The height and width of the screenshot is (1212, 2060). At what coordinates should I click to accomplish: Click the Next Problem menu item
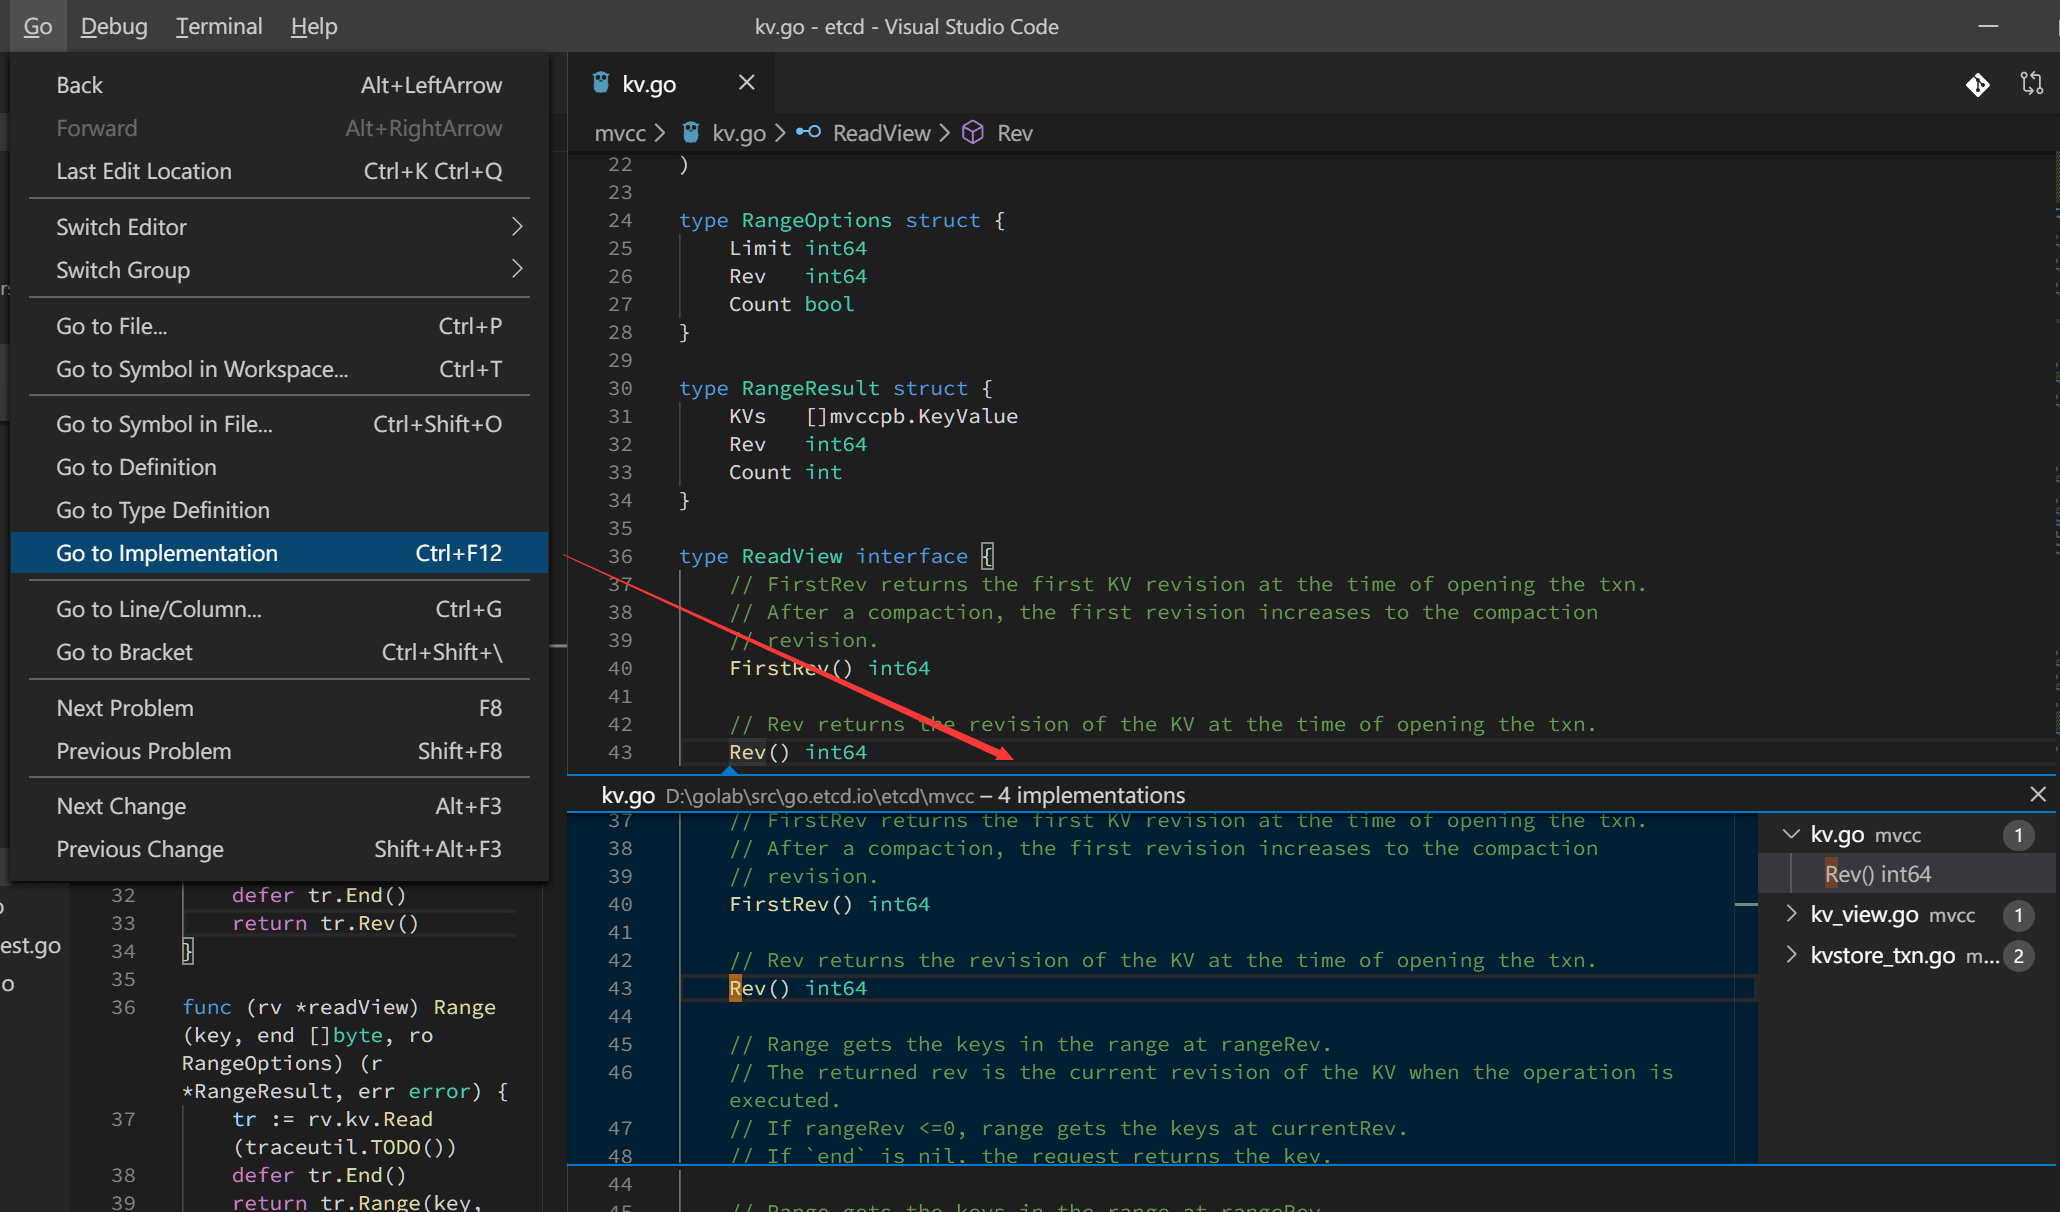click(125, 708)
